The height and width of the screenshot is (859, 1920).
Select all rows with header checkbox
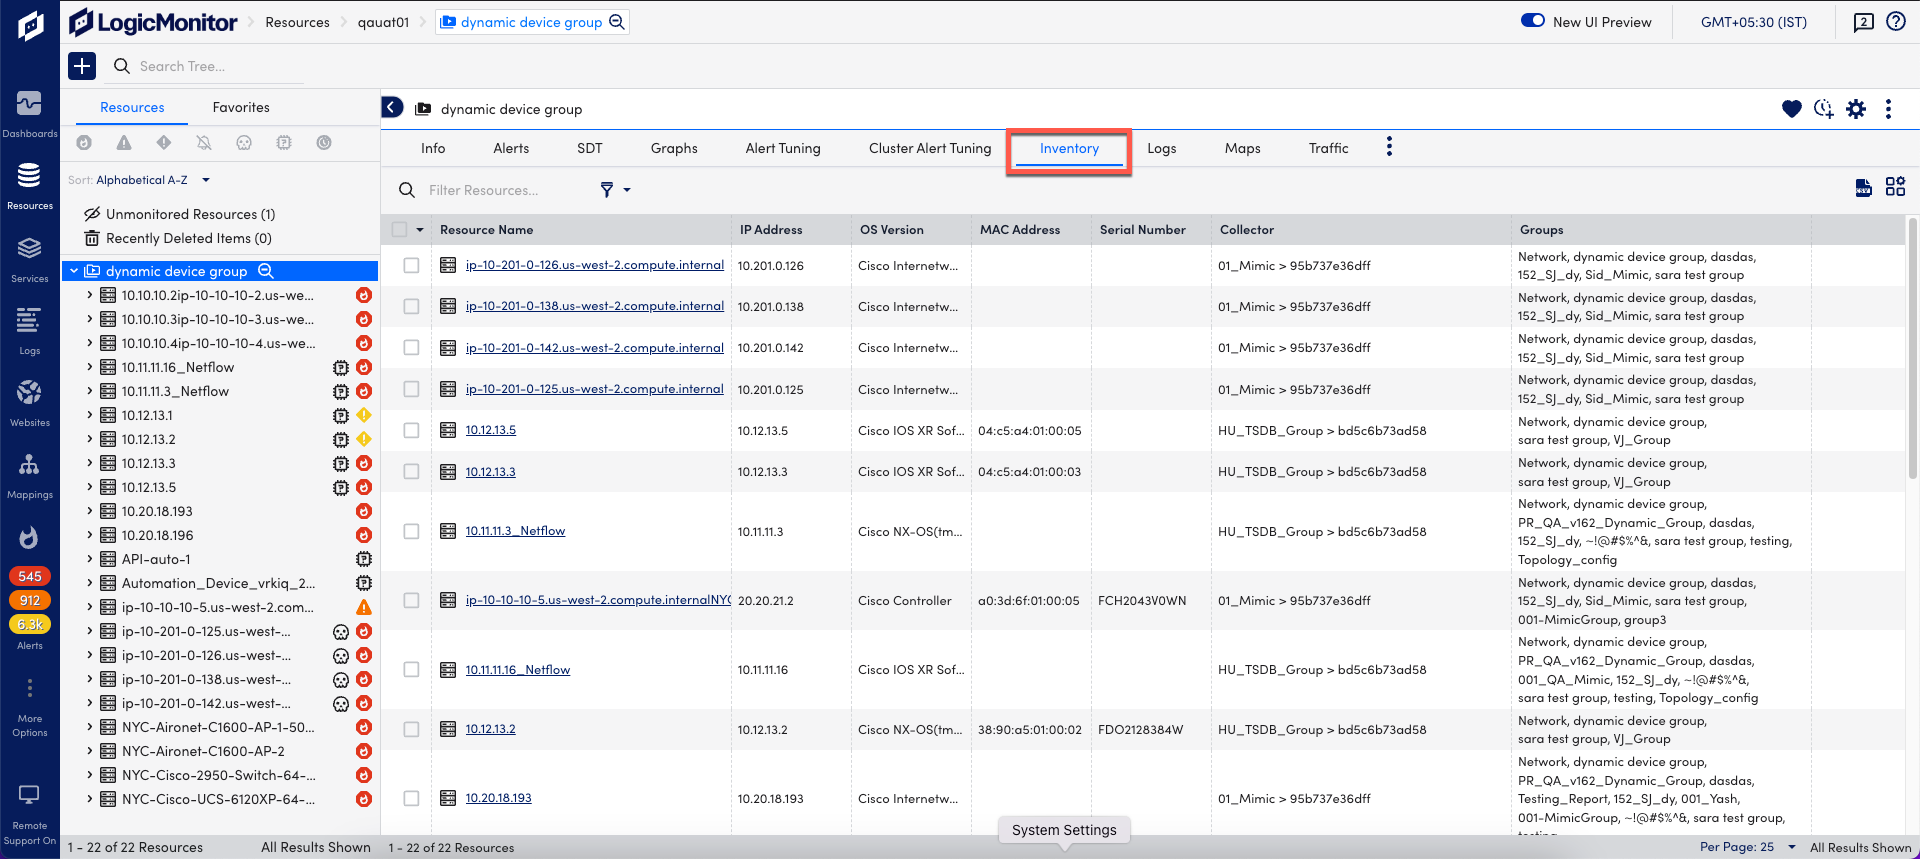point(400,229)
